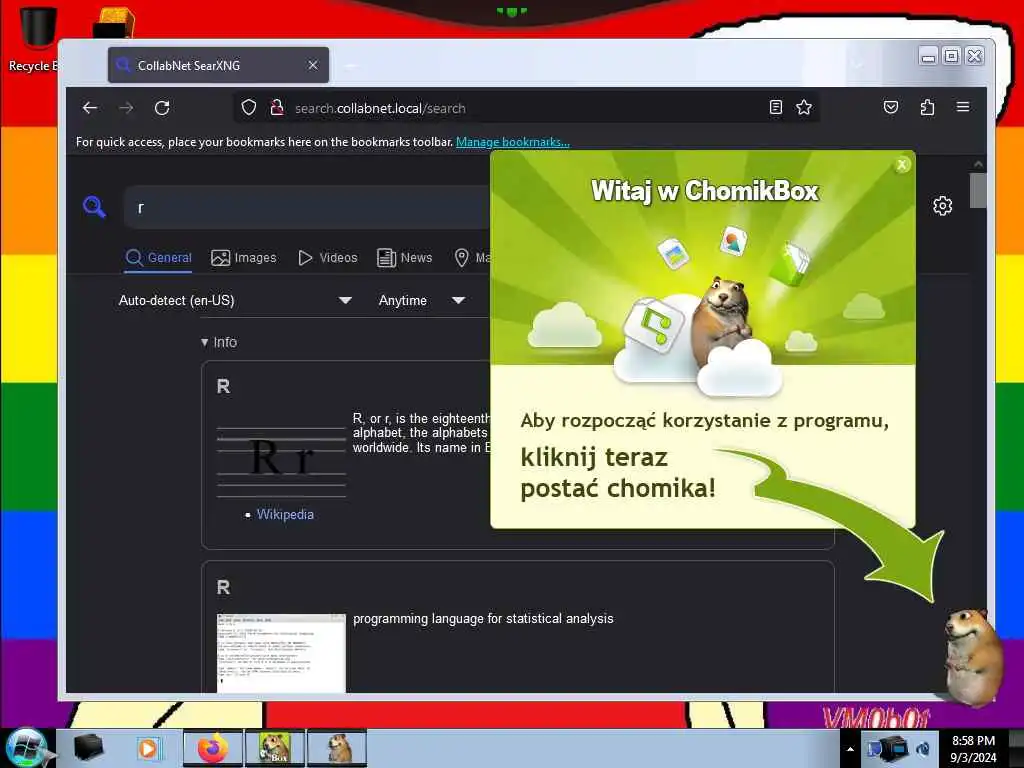Open the Firefox extensions puzzle icon

click(x=927, y=107)
